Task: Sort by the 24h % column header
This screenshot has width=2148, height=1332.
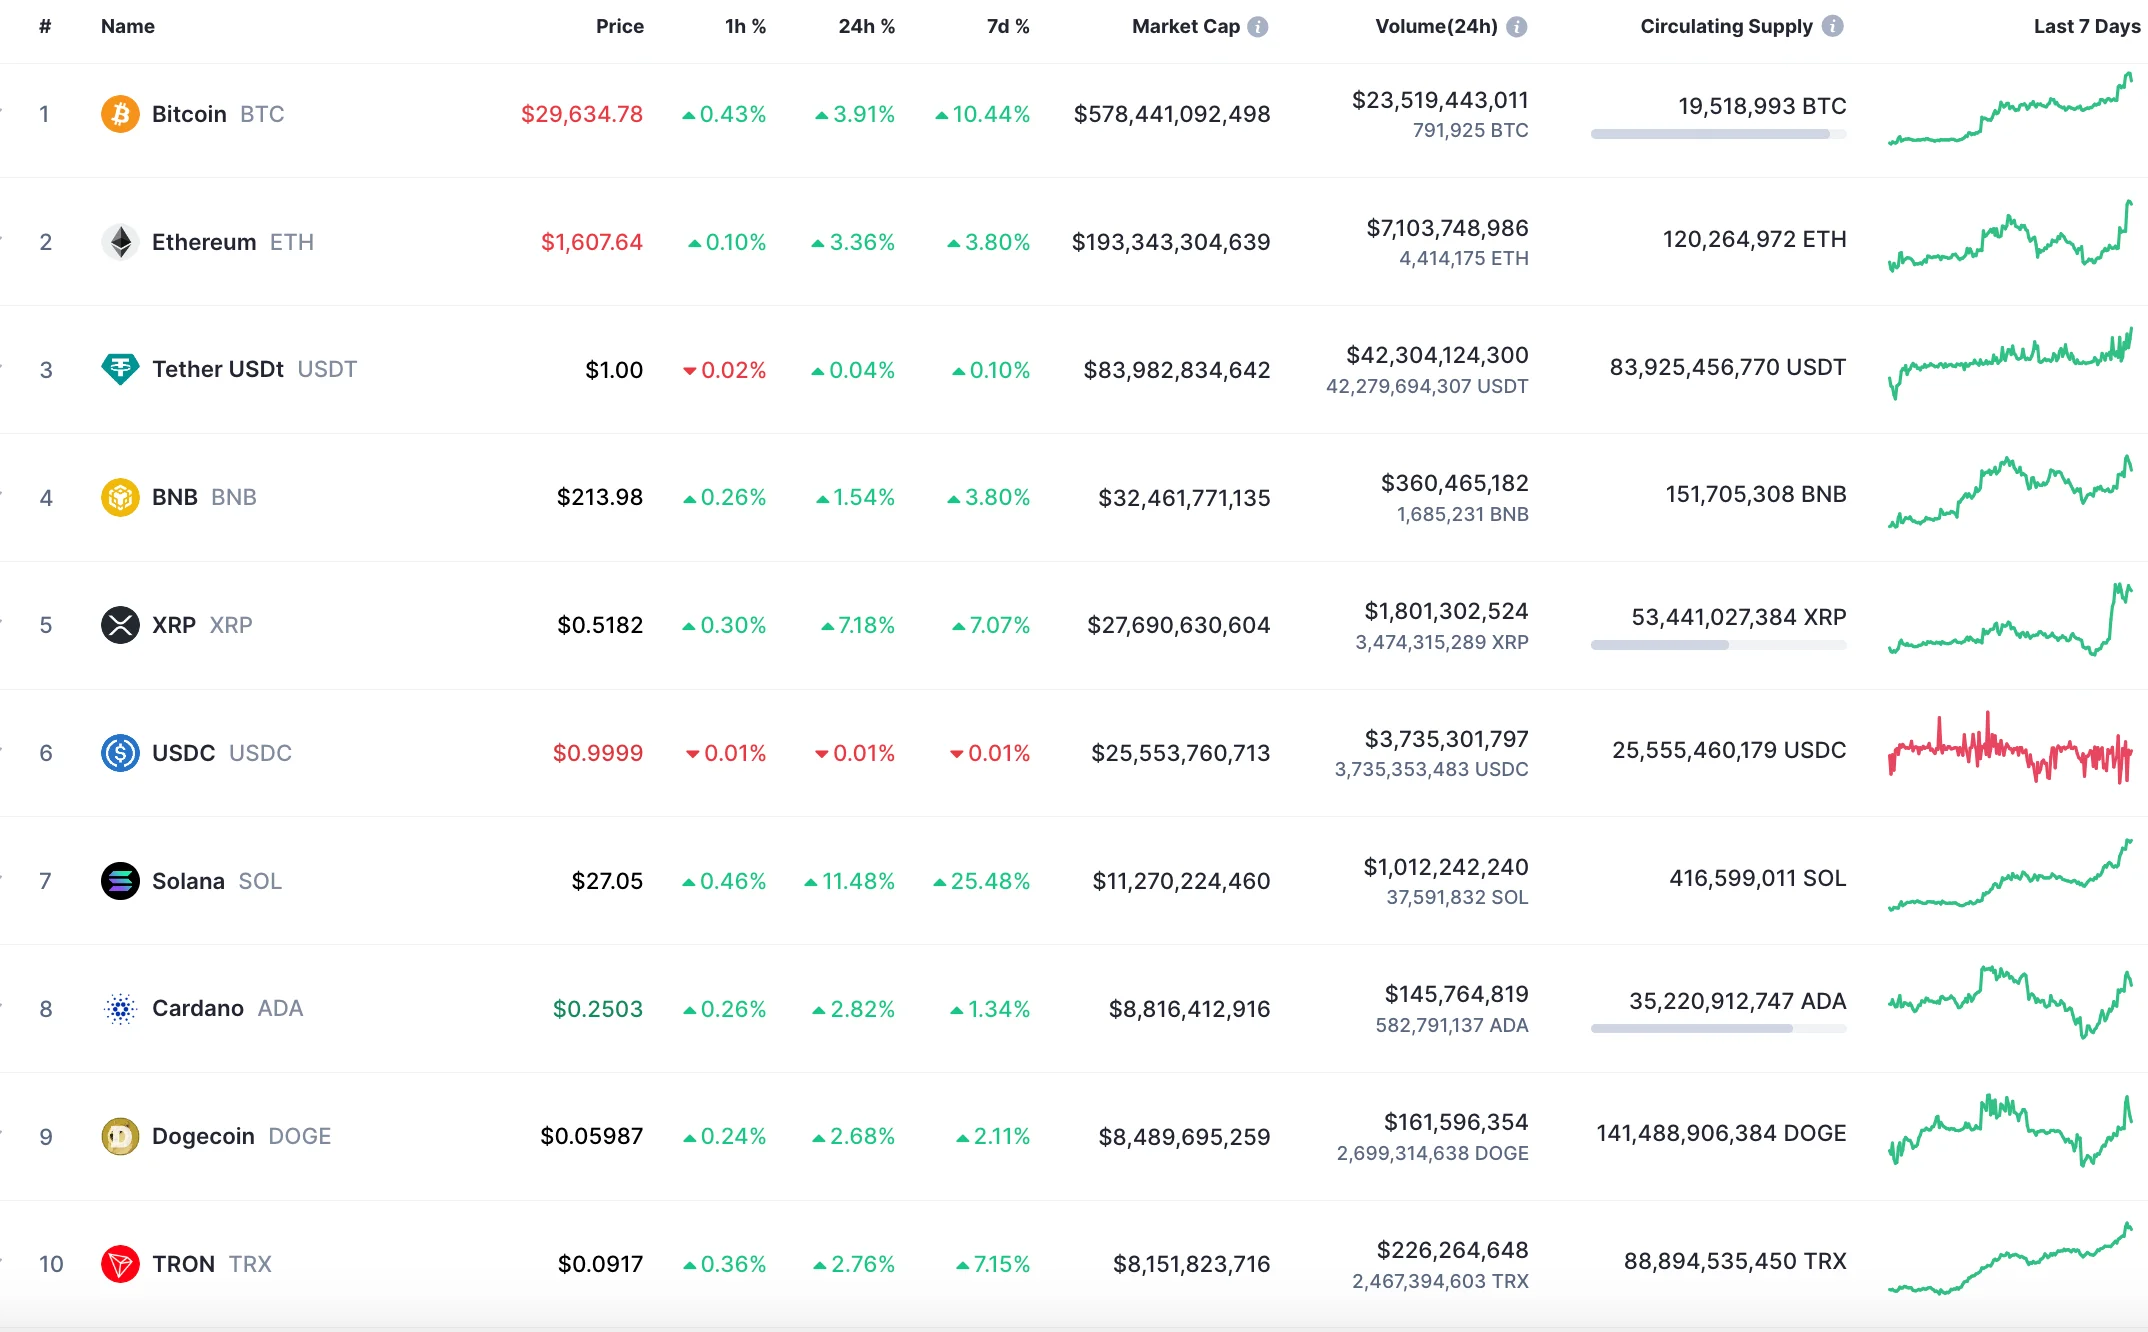Action: [866, 27]
